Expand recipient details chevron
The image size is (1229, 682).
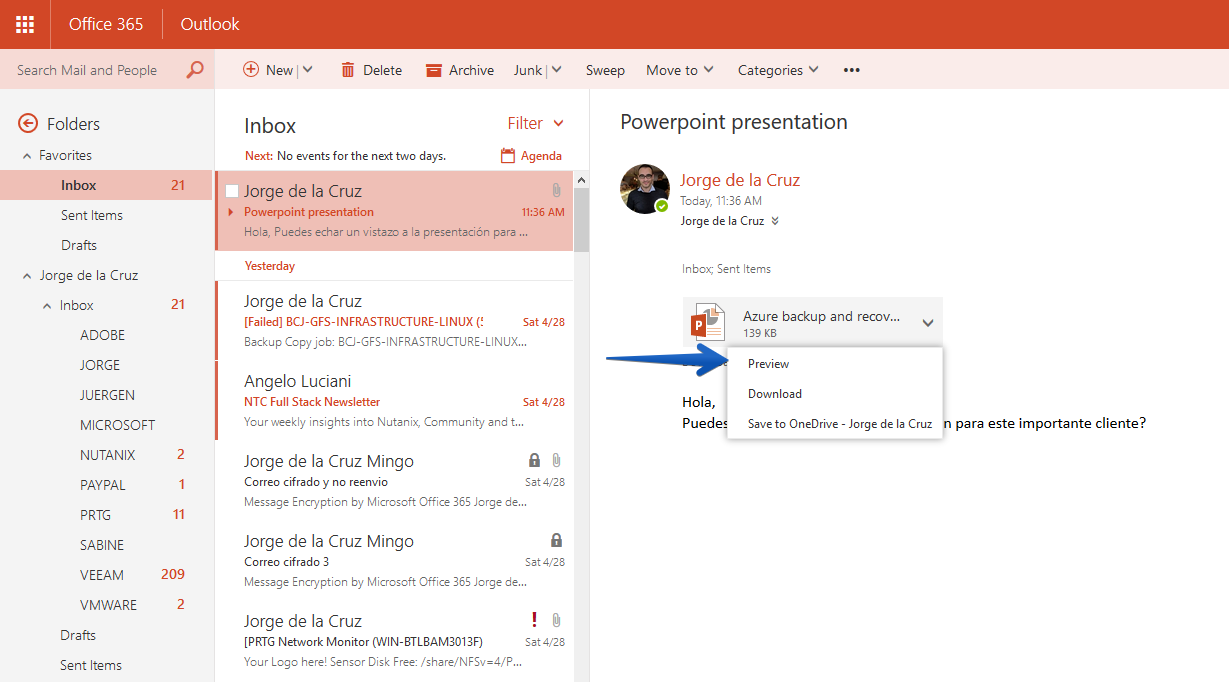[774, 221]
